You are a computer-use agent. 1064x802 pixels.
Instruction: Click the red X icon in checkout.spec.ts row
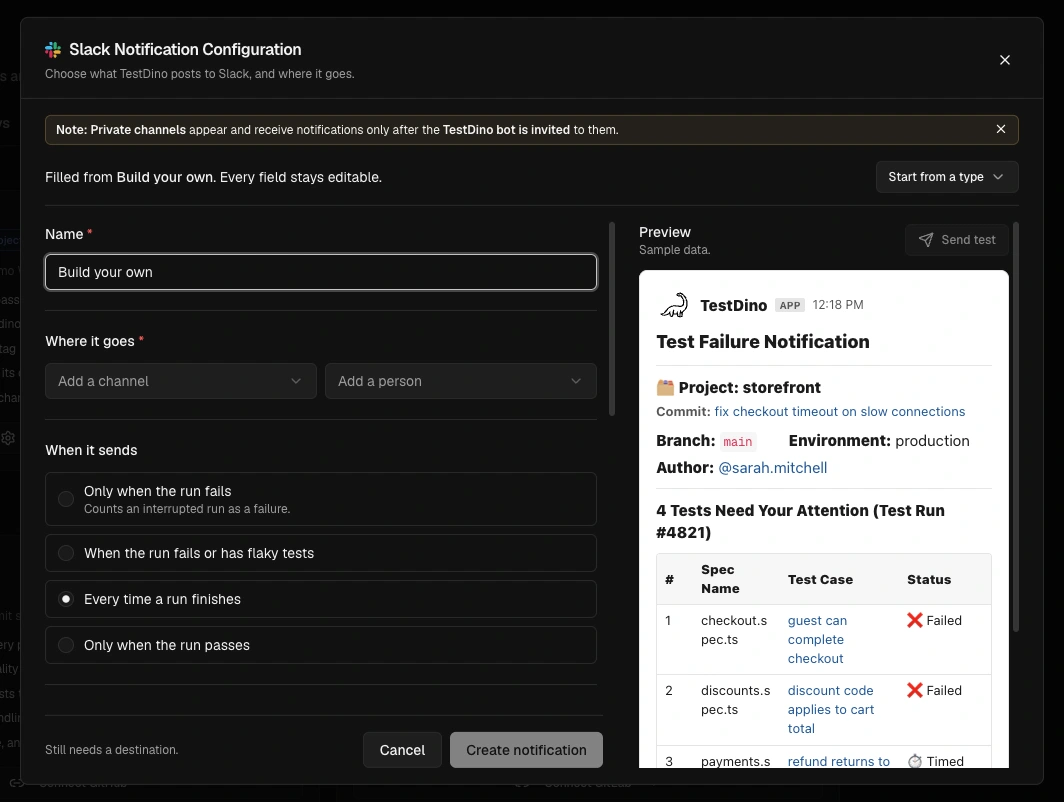[x=914, y=620]
